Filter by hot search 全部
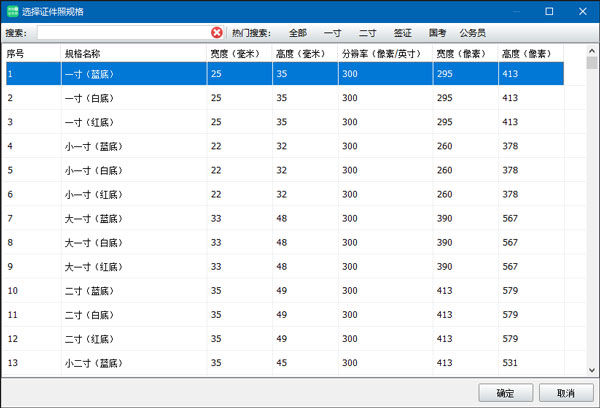Image resolution: width=600 pixels, height=408 pixels. pyautogui.click(x=298, y=33)
